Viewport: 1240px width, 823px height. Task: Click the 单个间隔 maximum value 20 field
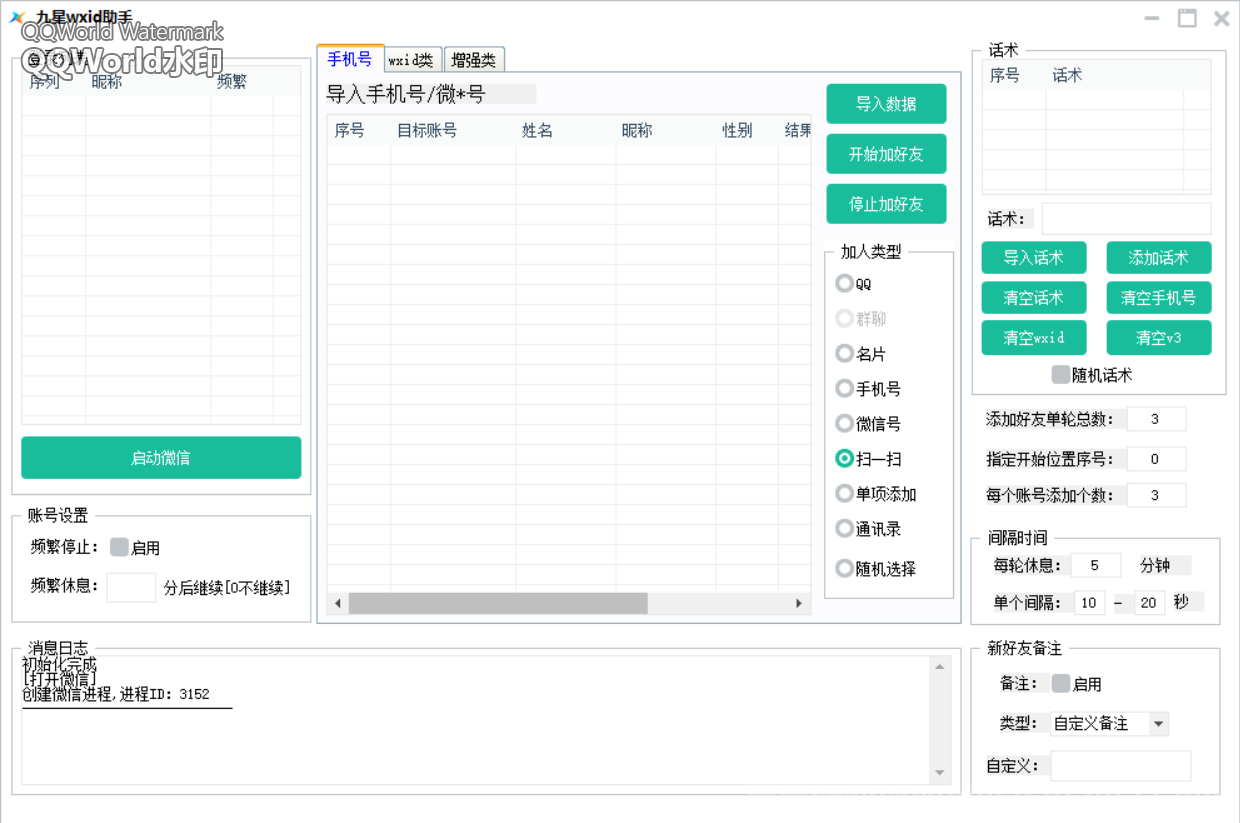pos(1149,603)
